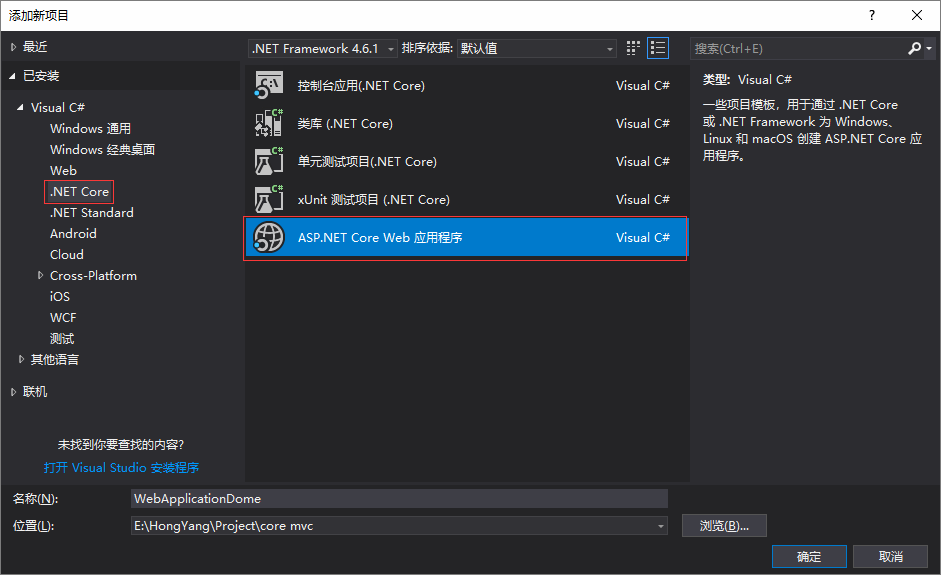The width and height of the screenshot is (941, 575).
Task: Click the search magnifier icon
Action: pyautogui.click(x=914, y=48)
